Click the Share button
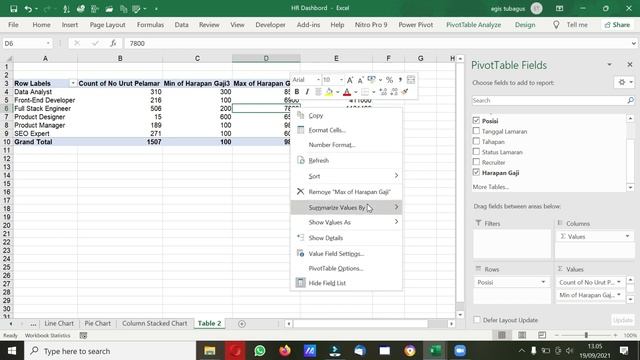 pyautogui.click(x=617, y=25)
